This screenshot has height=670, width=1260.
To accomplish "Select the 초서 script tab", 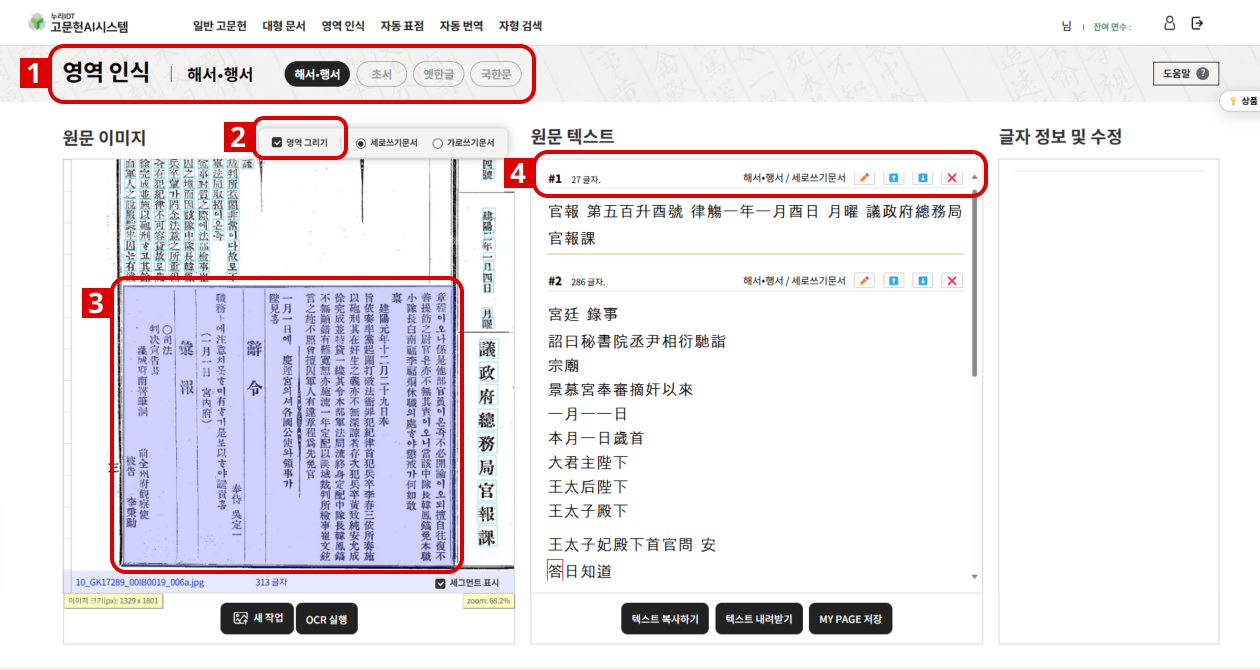I will pos(381,74).
